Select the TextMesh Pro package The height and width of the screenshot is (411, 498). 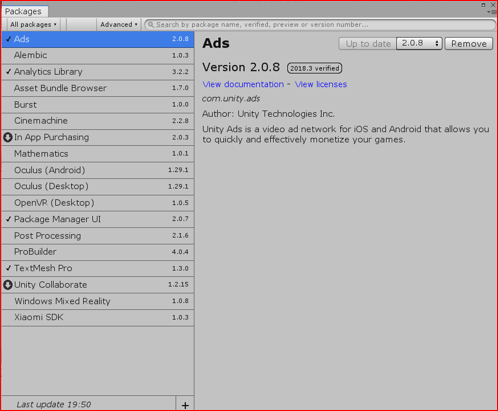coord(98,268)
